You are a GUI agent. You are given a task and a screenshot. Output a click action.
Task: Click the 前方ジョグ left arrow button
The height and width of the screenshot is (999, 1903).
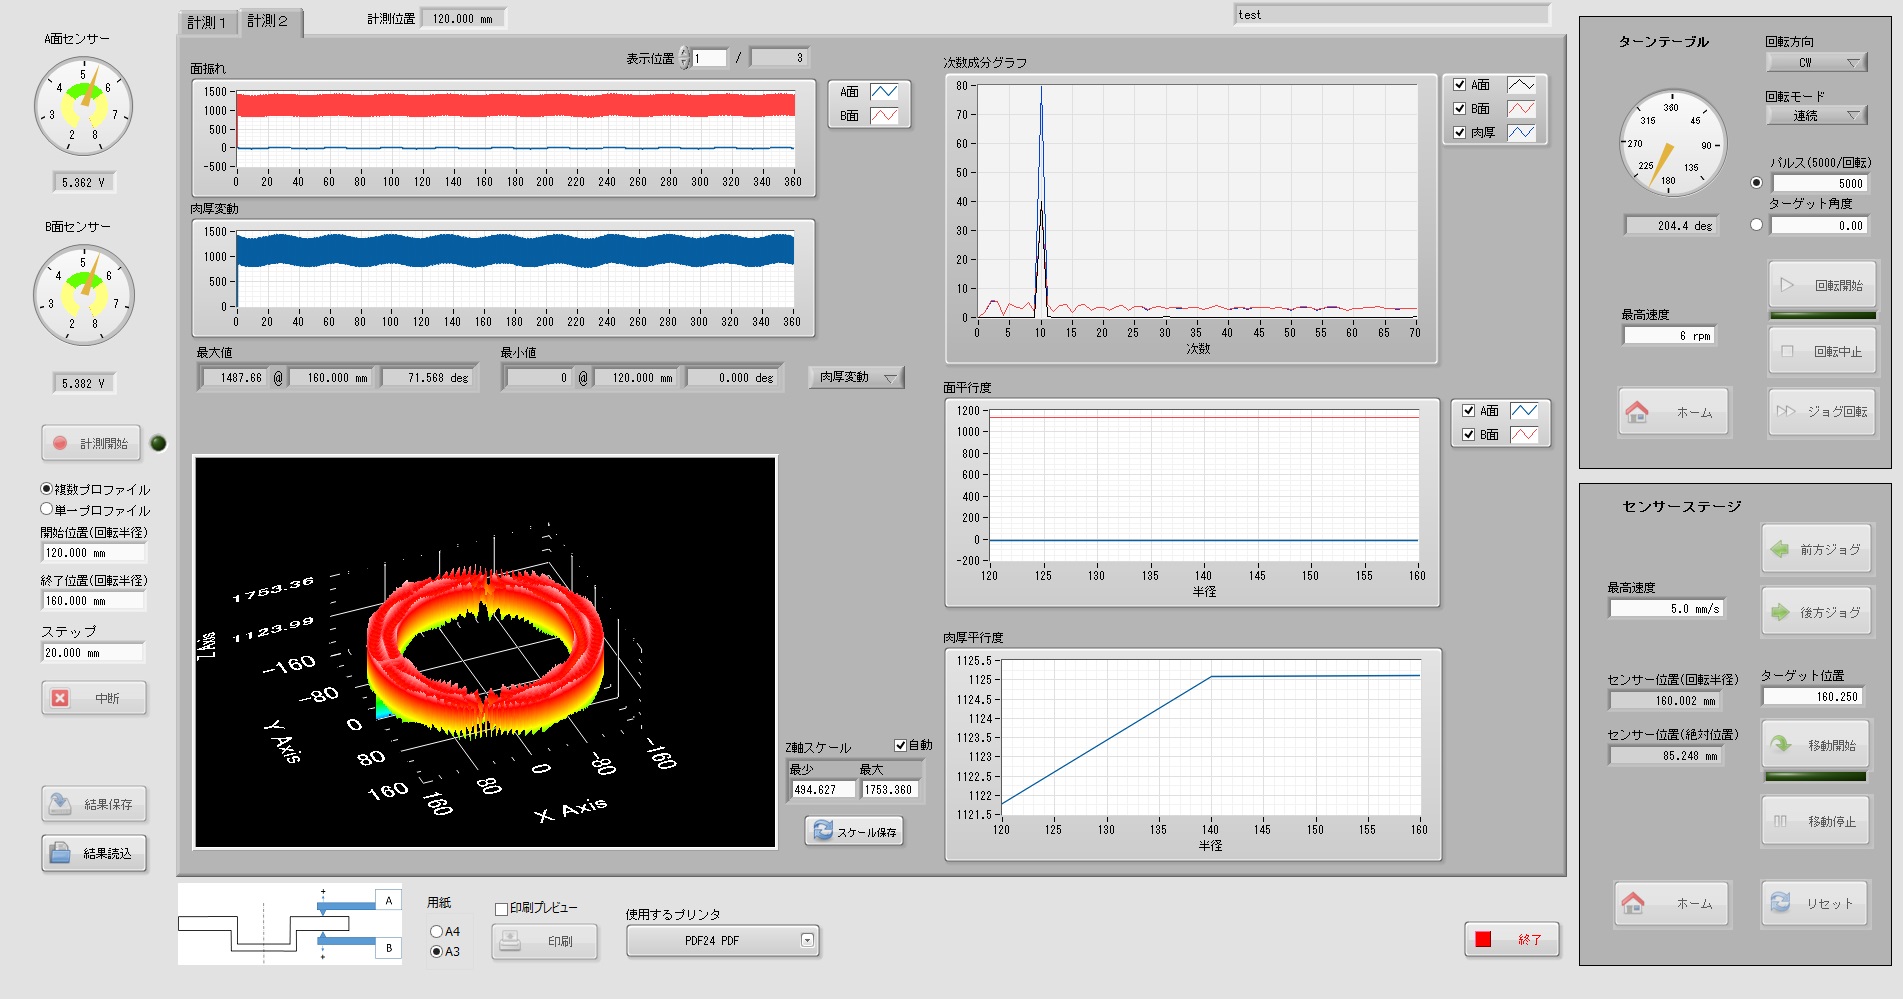1816,549
